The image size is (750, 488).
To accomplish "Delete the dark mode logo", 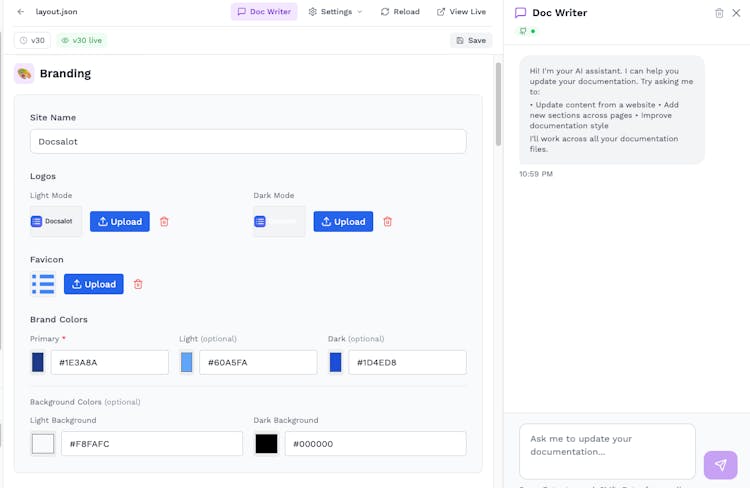I will point(388,222).
